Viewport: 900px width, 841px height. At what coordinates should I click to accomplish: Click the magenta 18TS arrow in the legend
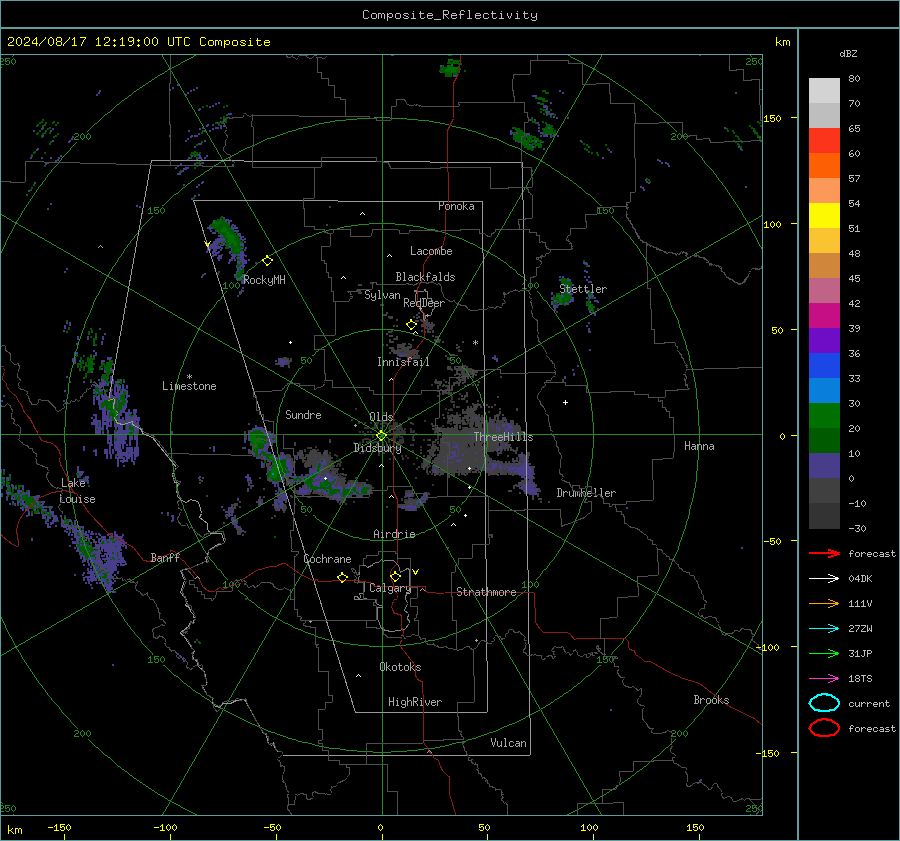(824, 679)
